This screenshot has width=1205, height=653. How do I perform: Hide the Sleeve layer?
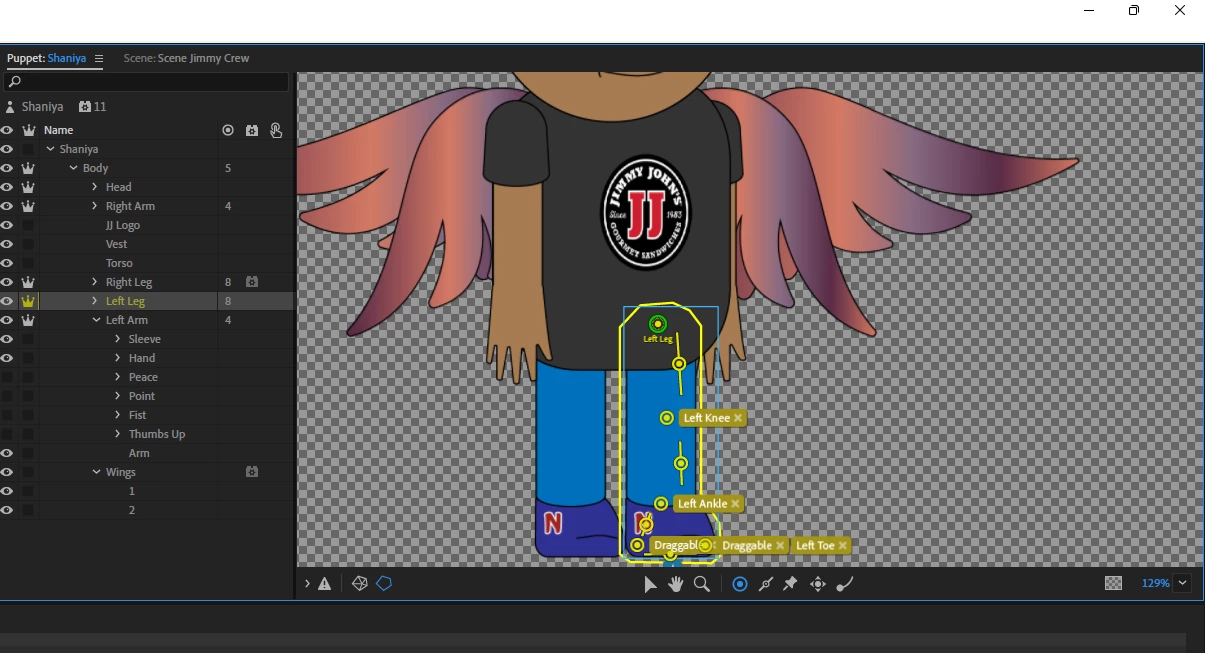(x=7, y=339)
